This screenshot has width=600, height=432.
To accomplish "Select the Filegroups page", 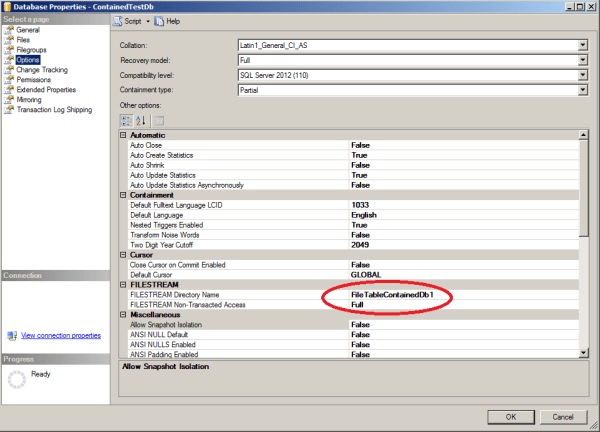I will tap(31, 50).
